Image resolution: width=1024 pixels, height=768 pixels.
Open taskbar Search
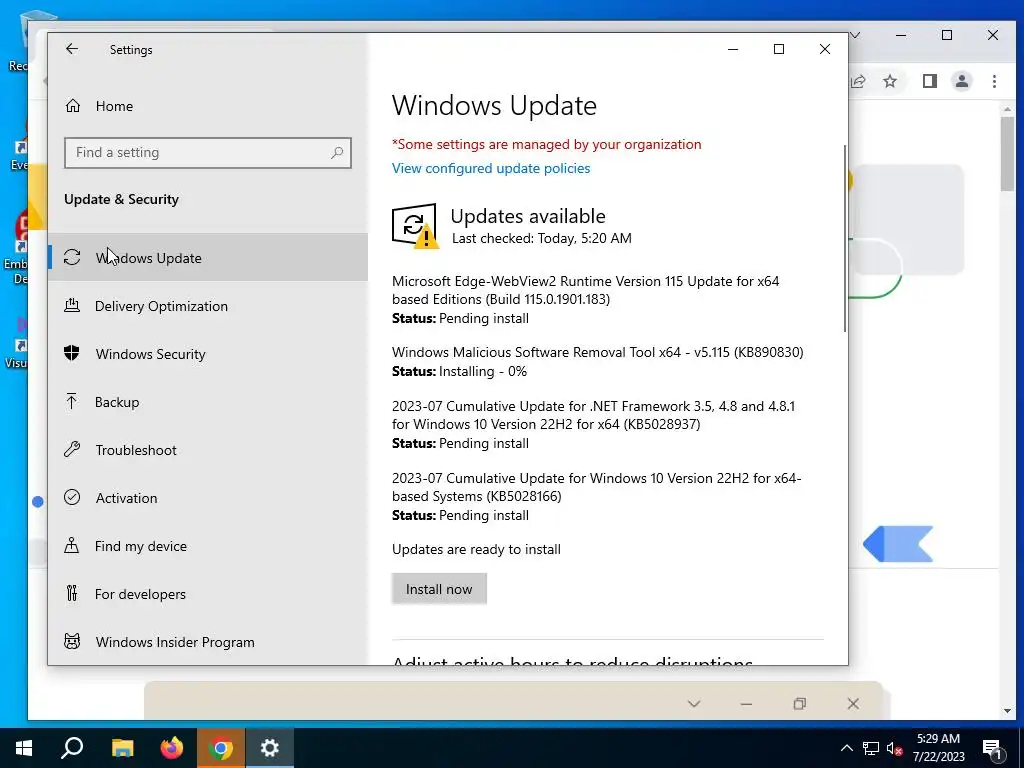72,748
